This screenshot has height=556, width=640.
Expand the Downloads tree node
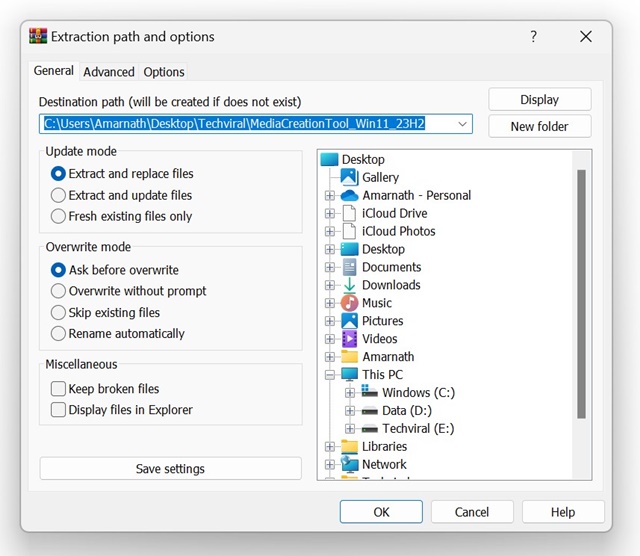click(x=330, y=285)
